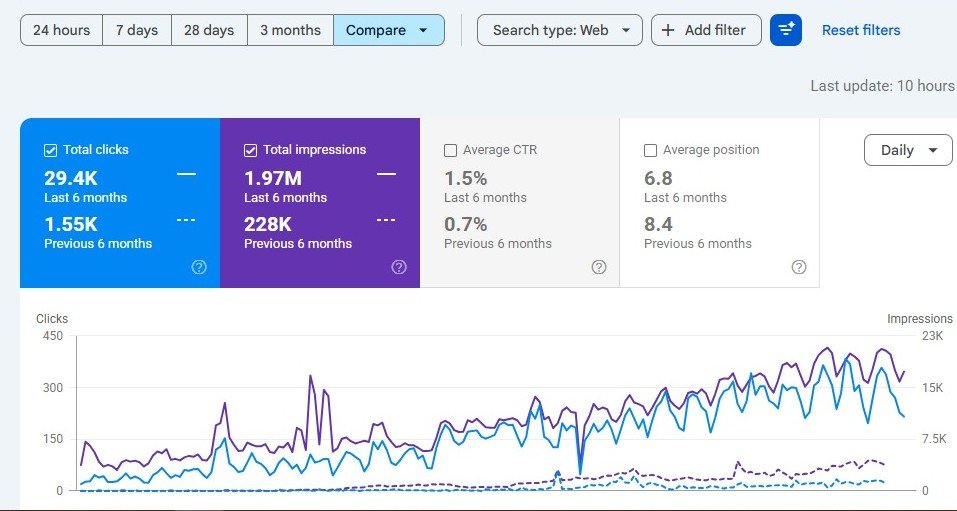Viewport: 957px width, 511px height.
Task: Click the blue filter sparkle icon button
Action: coord(786,30)
